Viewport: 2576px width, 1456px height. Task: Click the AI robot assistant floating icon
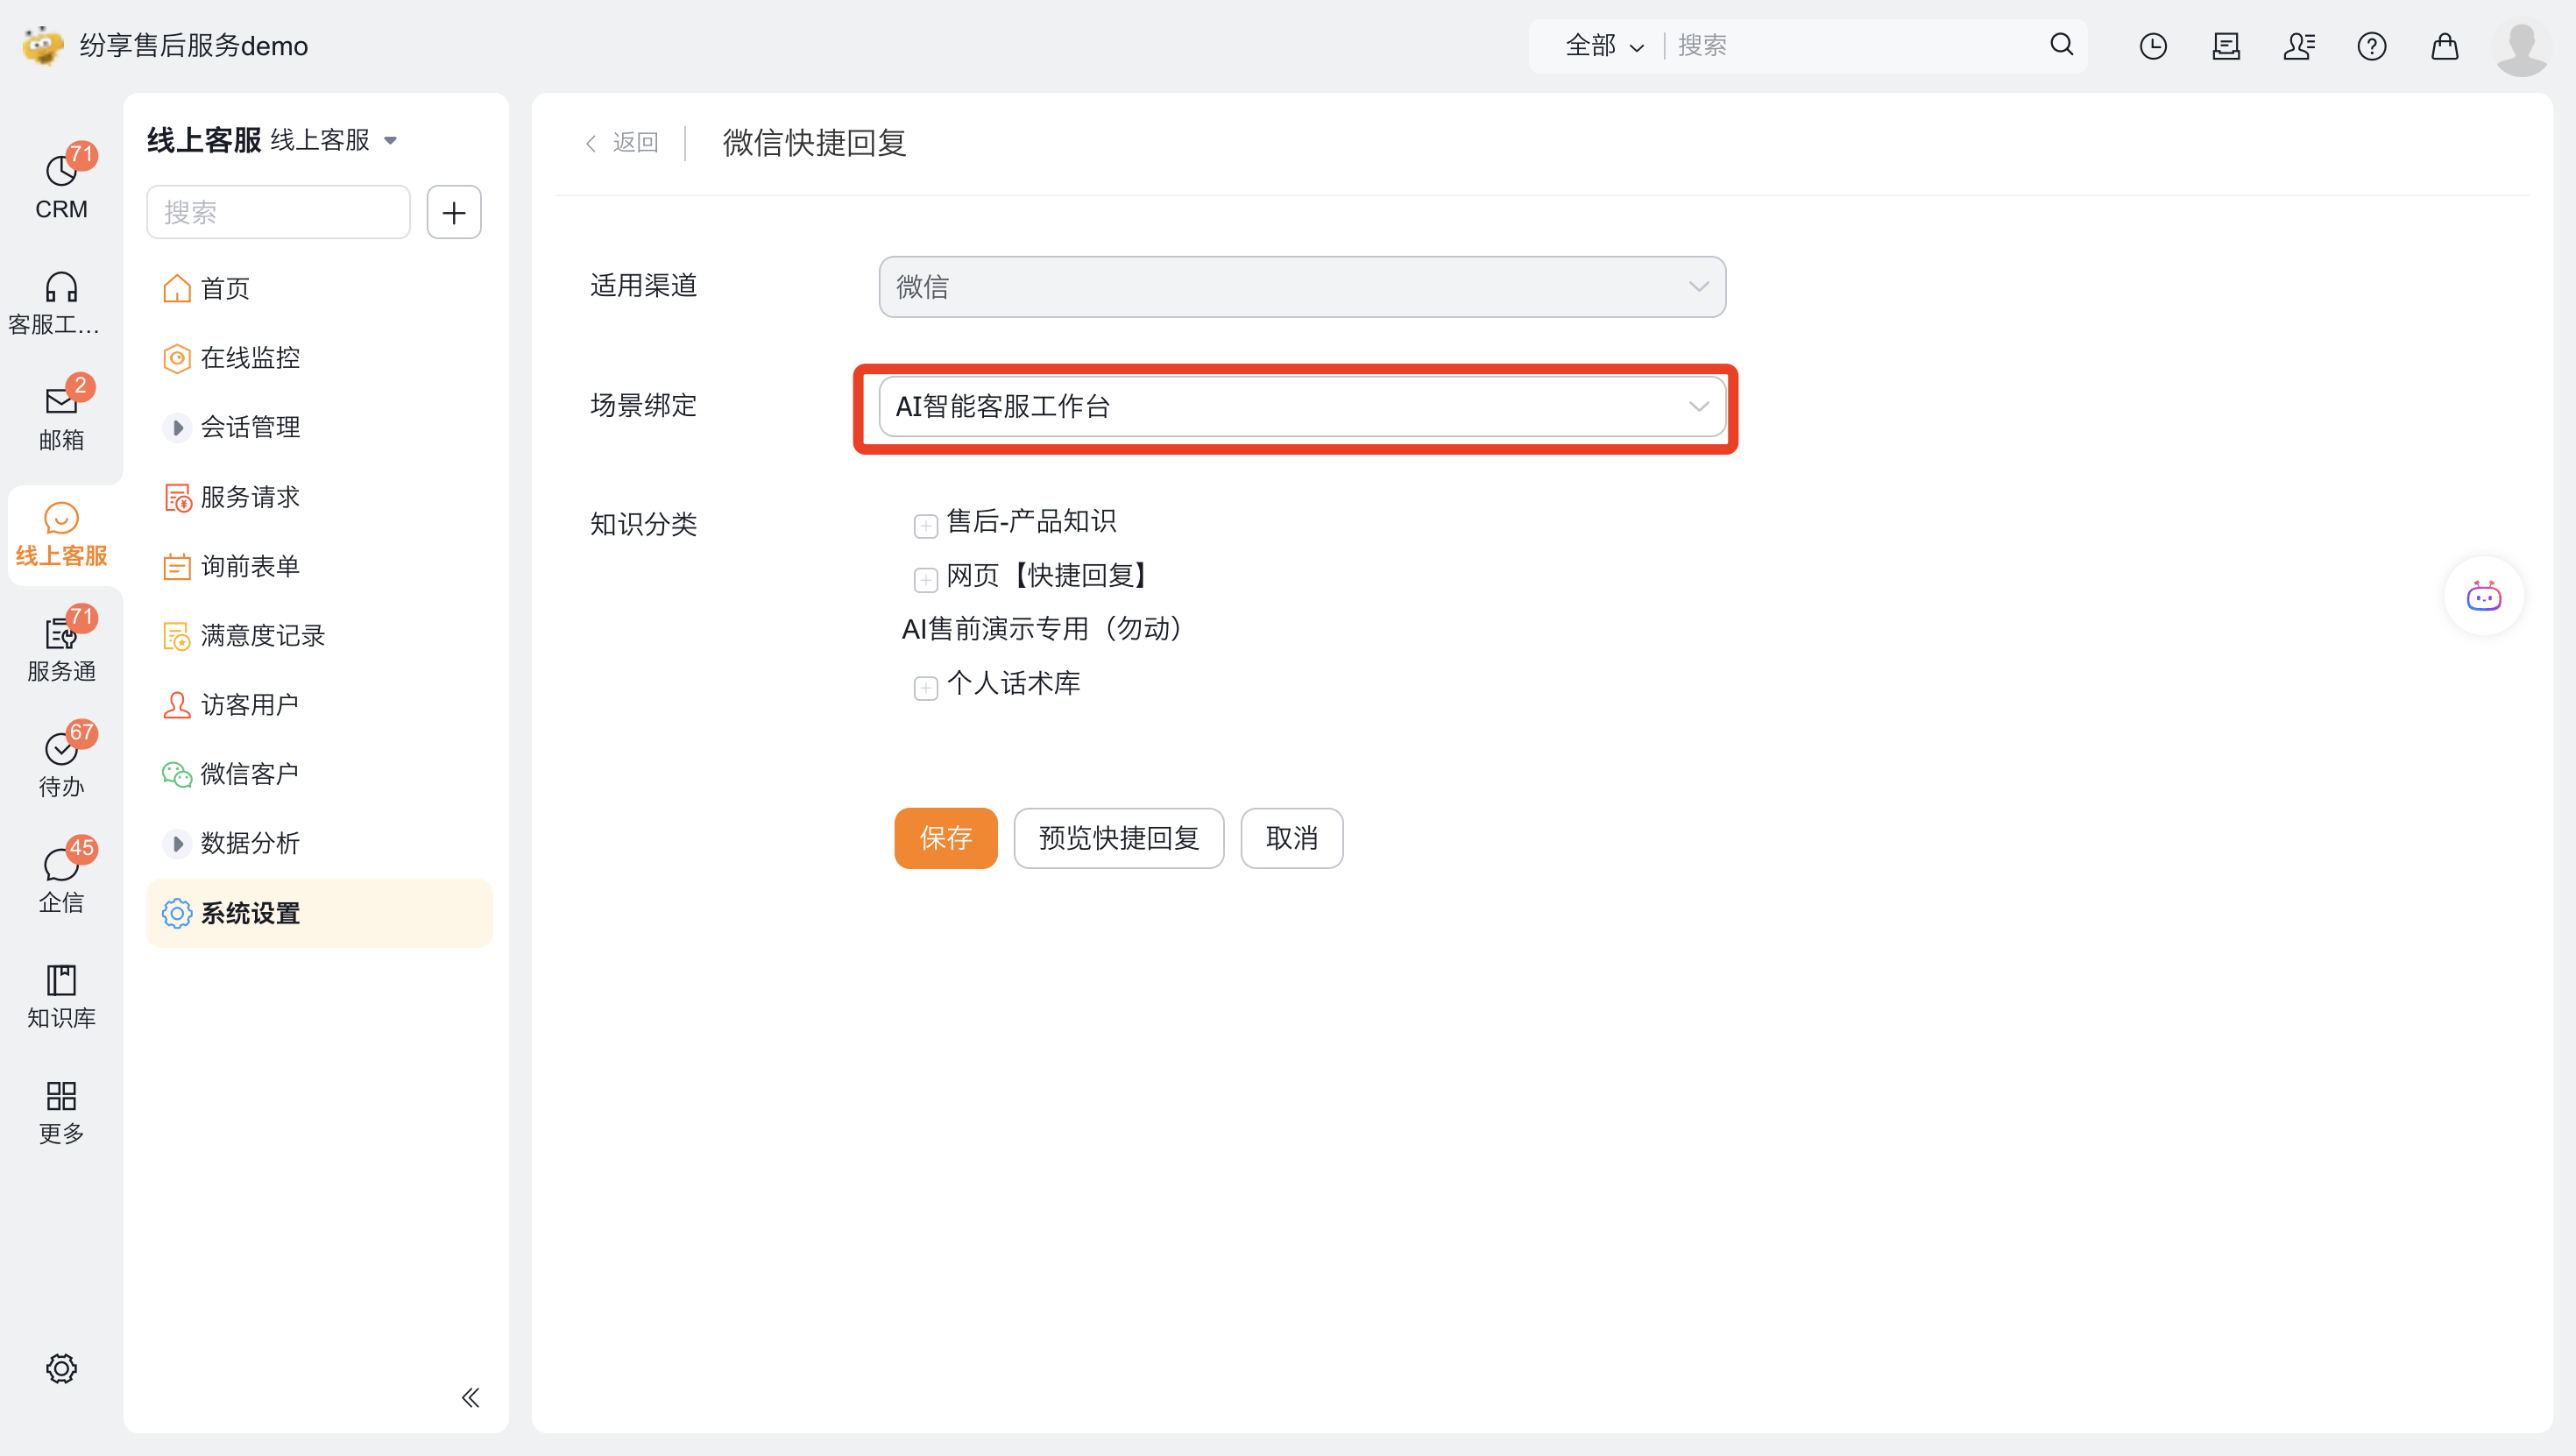click(x=2483, y=596)
